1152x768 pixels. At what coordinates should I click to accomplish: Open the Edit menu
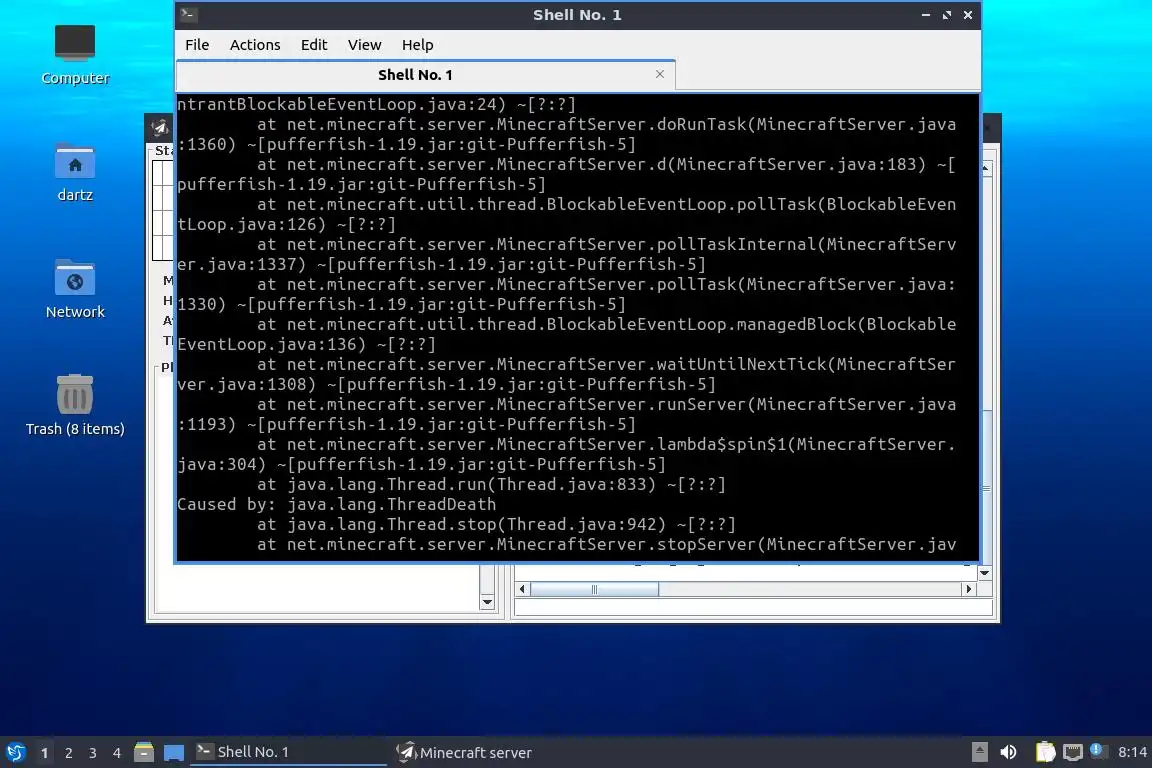click(x=314, y=45)
